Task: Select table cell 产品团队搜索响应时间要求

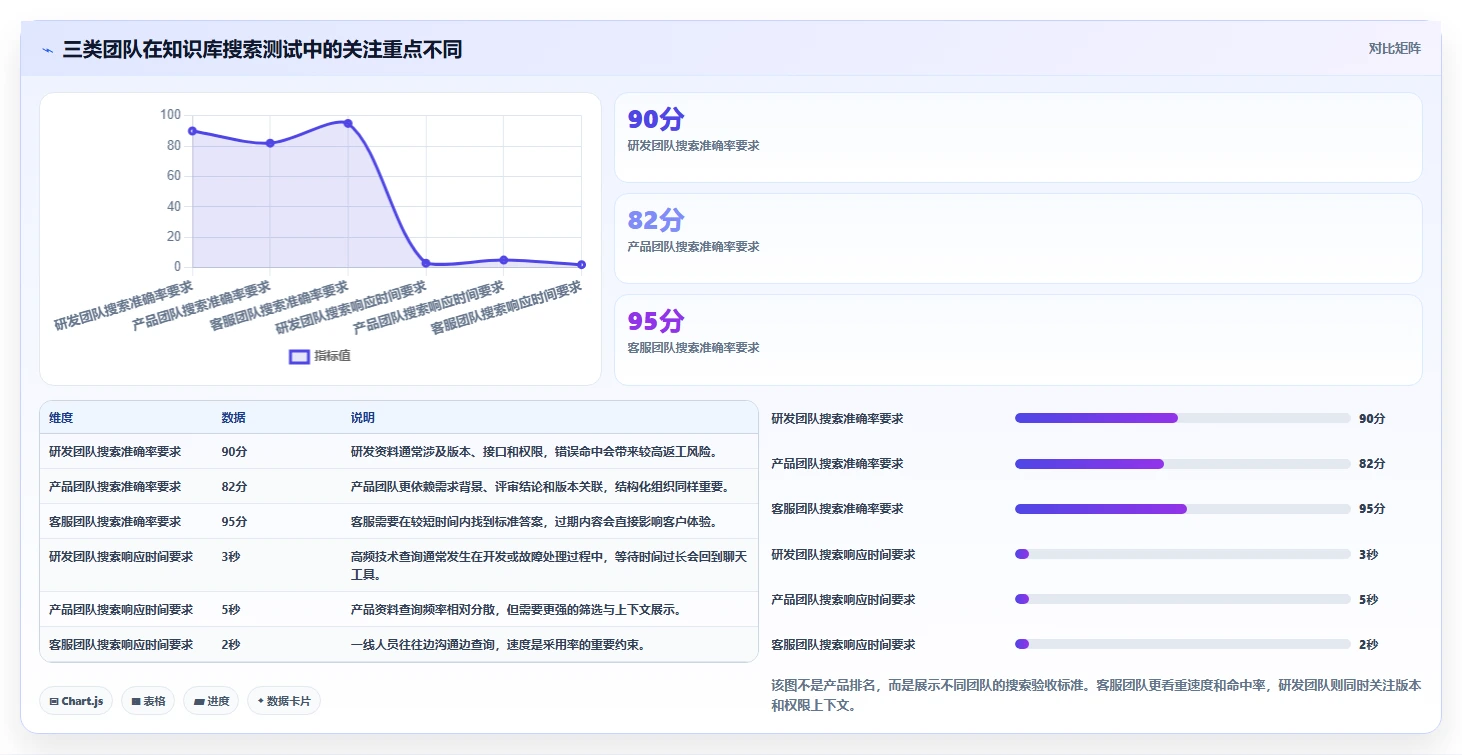Action: [121, 610]
